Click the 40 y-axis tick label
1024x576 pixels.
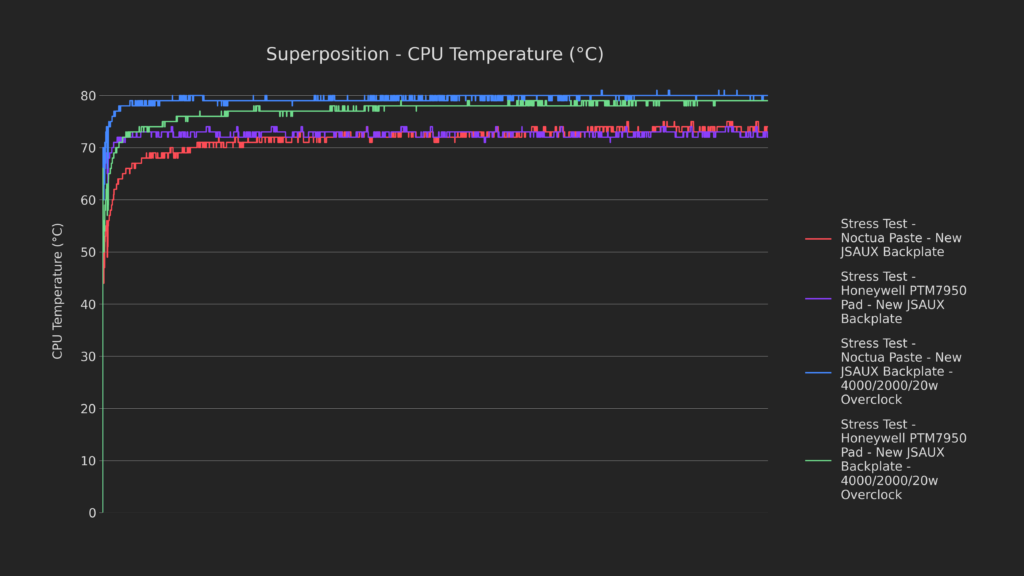click(88, 304)
